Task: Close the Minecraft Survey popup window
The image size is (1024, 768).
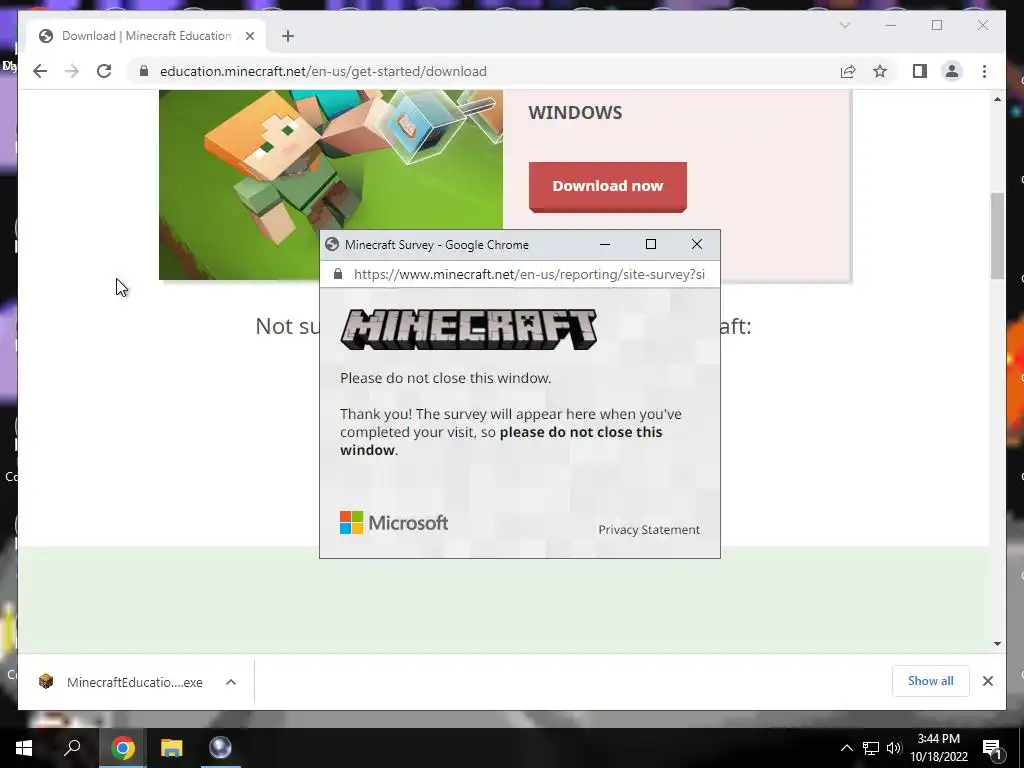Action: point(697,244)
